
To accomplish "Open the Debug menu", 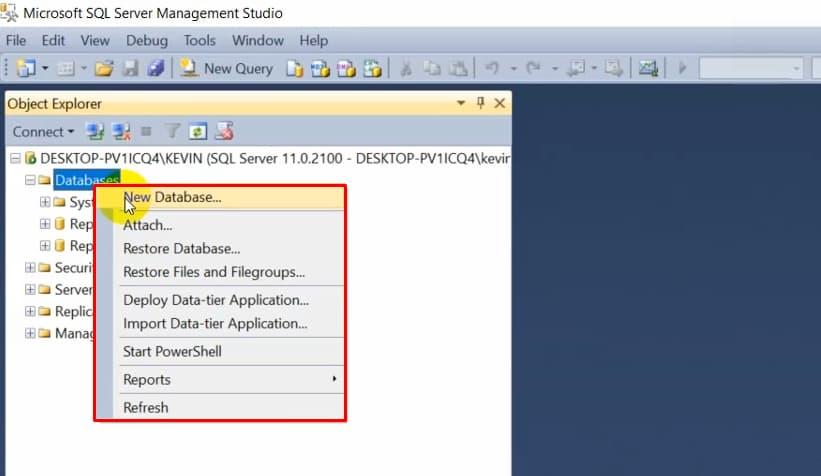I will 147,40.
